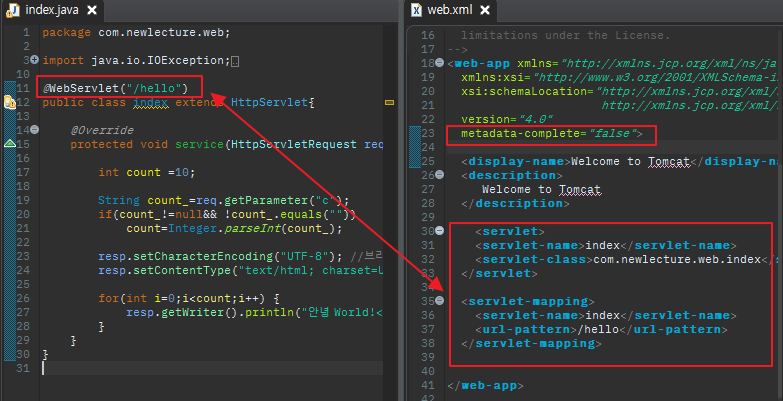The width and height of the screenshot is (783, 401).
Task: Collapse the web-app element at line 18
Action: coord(439,63)
